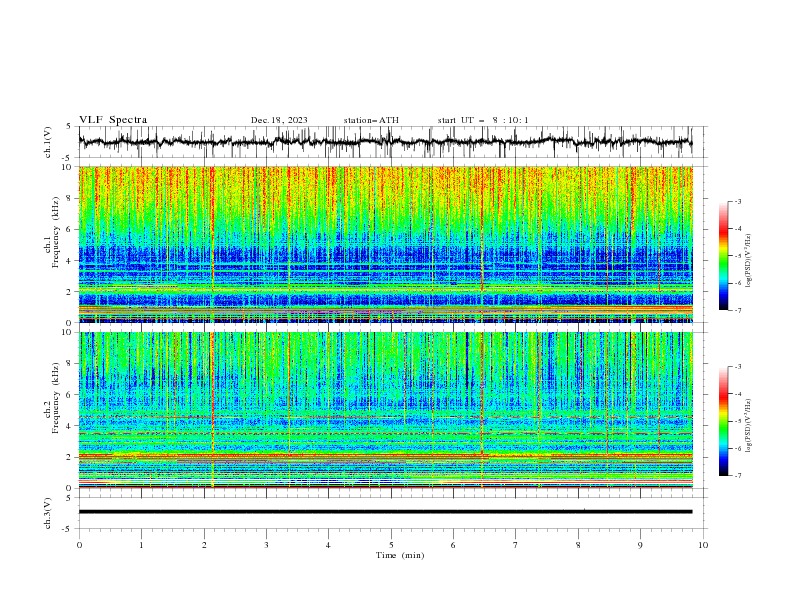Click the "ch.1(V)" waveform axis label
This screenshot has height=612, width=792.
48,142
